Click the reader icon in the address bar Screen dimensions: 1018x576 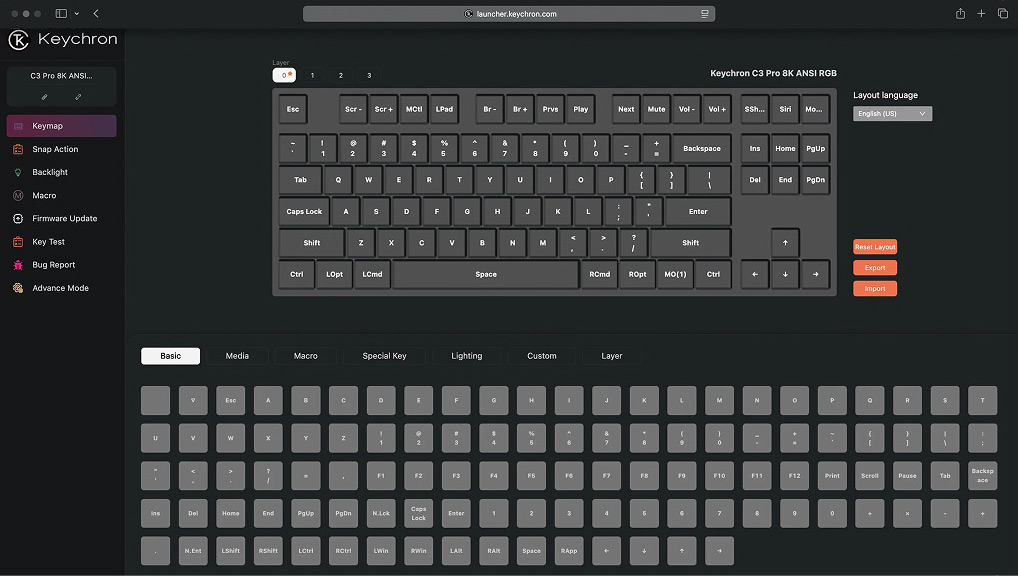tap(704, 14)
